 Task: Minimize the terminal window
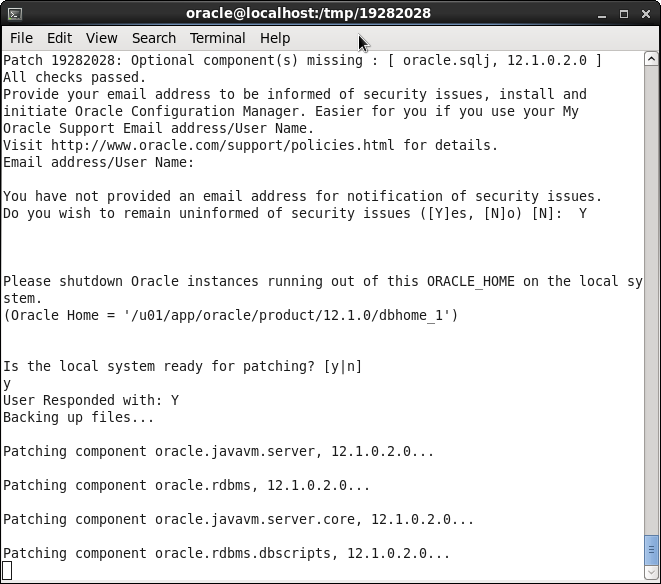602,14
